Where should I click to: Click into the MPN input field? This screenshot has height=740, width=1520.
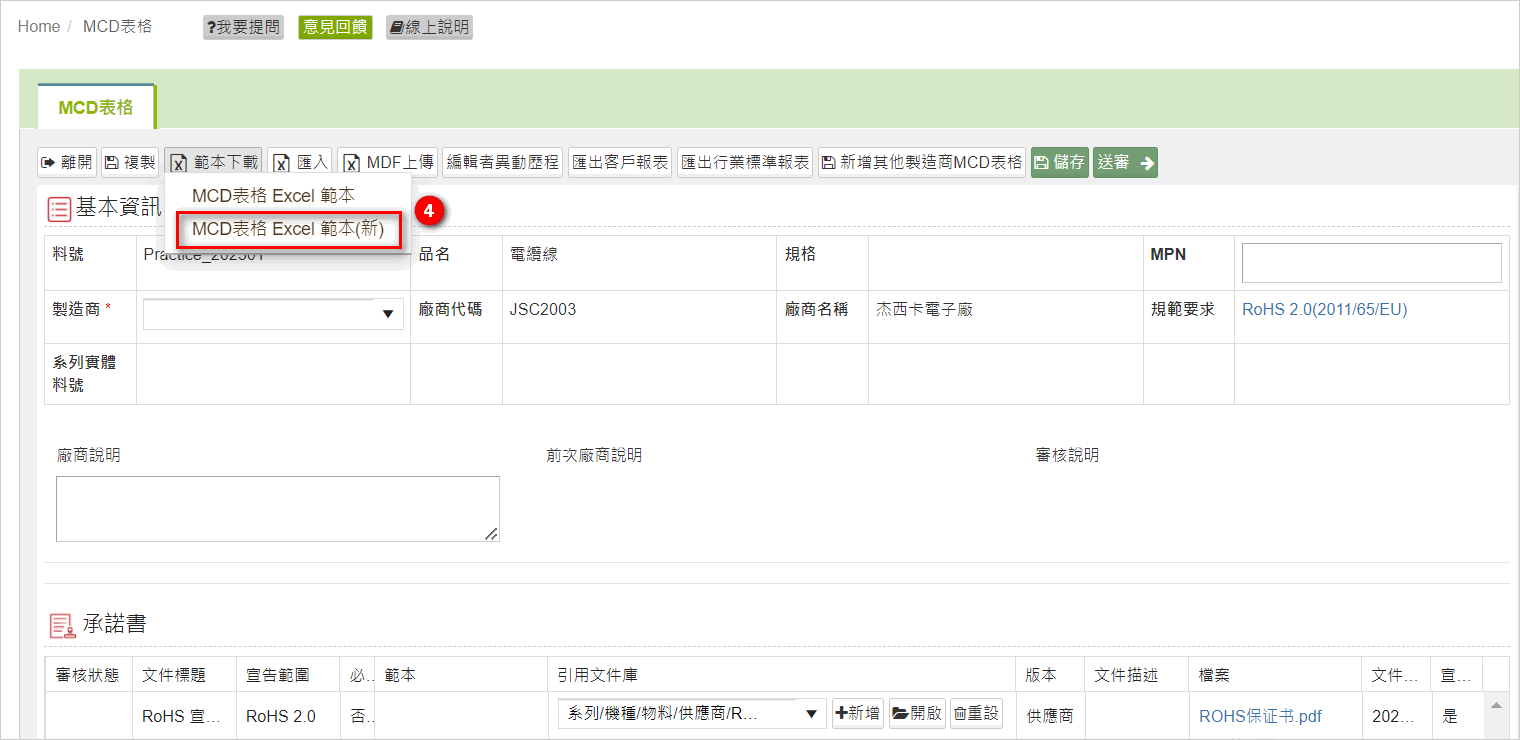[1371, 263]
